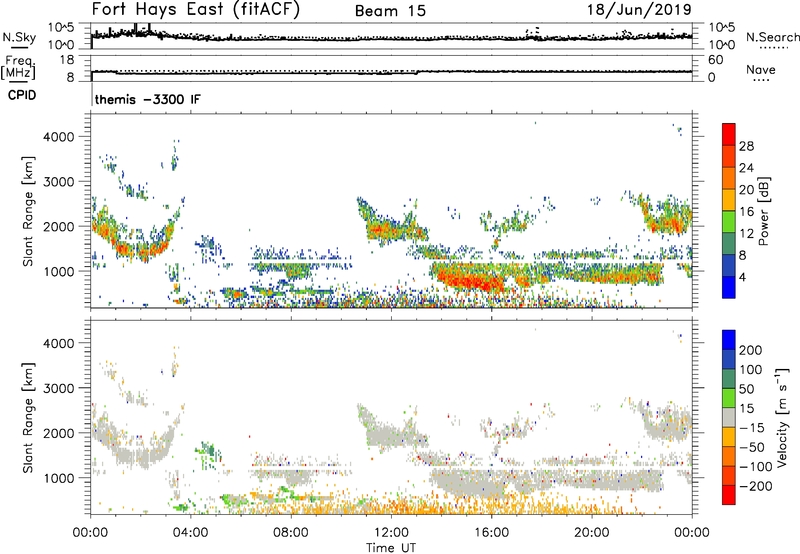
Task: Click the '04:00' time tick label
Action: (x=190, y=533)
